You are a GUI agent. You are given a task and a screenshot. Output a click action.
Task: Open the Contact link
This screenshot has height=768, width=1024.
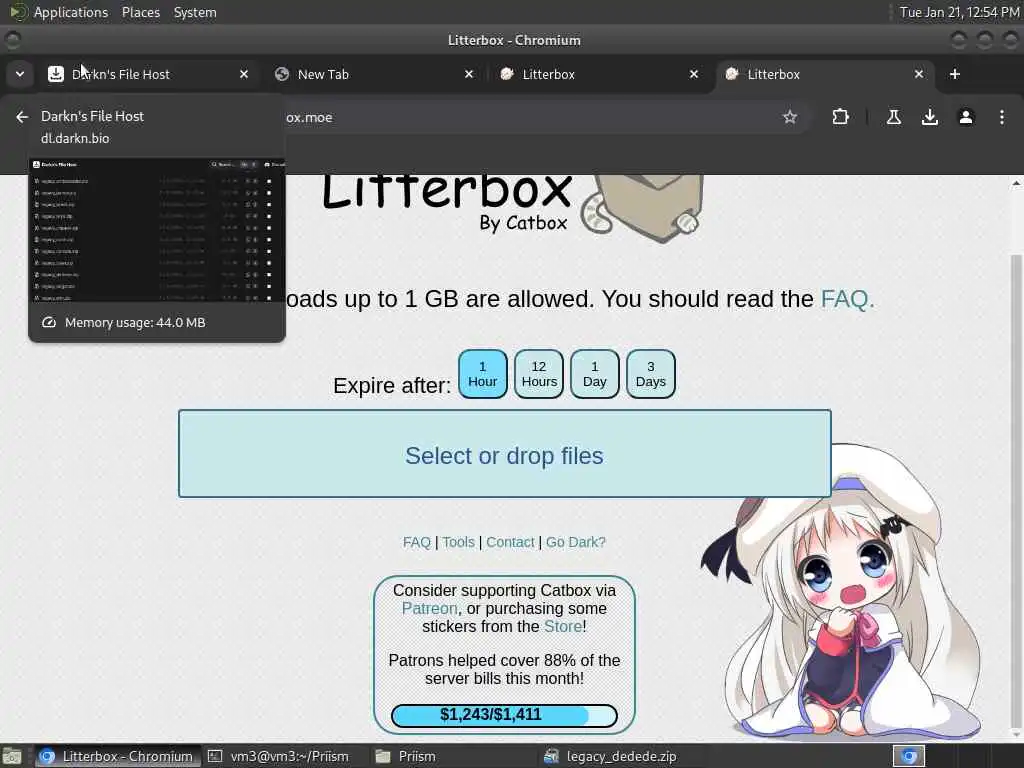click(510, 542)
